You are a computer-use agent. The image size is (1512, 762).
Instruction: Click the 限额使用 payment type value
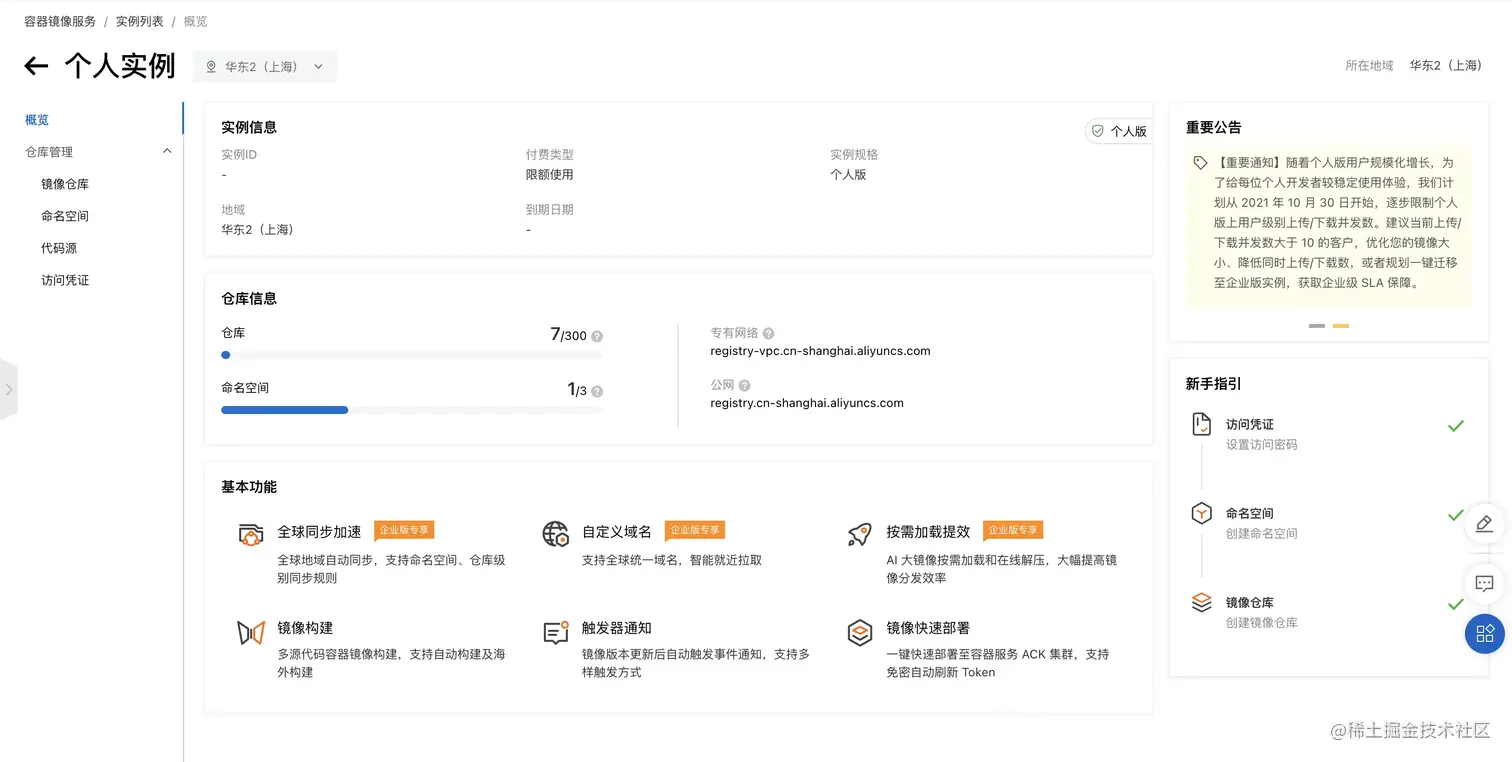pos(550,175)
